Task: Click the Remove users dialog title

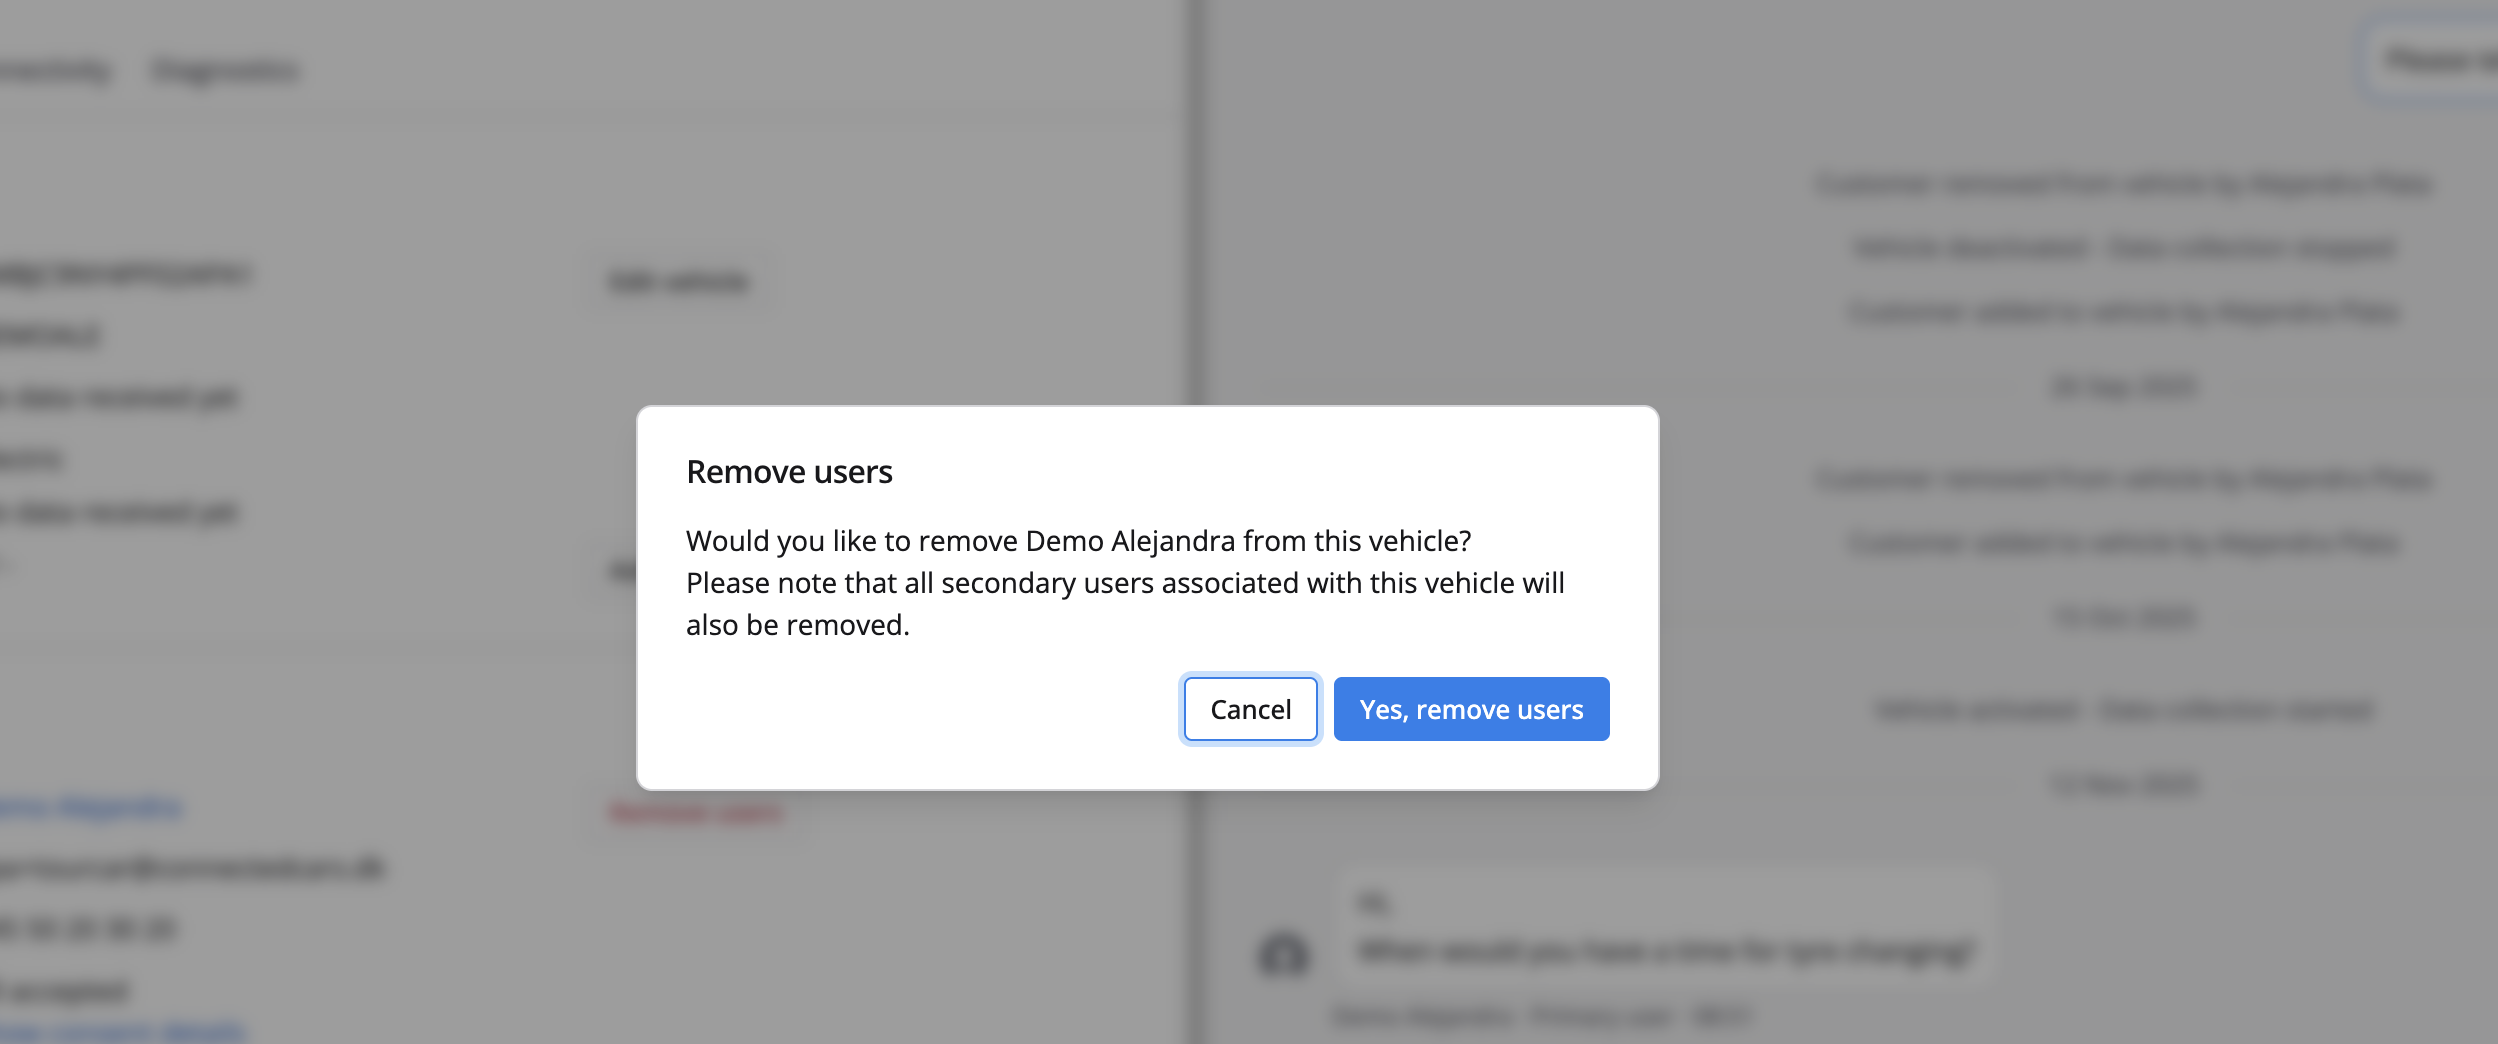Action: coord(789,472)
